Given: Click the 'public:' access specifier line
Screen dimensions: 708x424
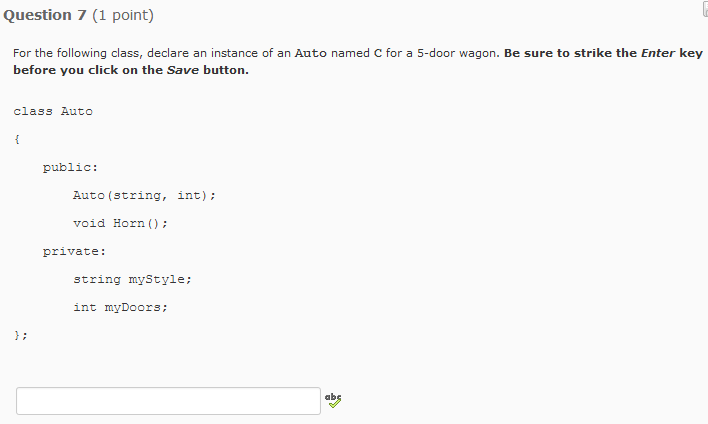Looking at the screenshot, I should pos(70,167).
